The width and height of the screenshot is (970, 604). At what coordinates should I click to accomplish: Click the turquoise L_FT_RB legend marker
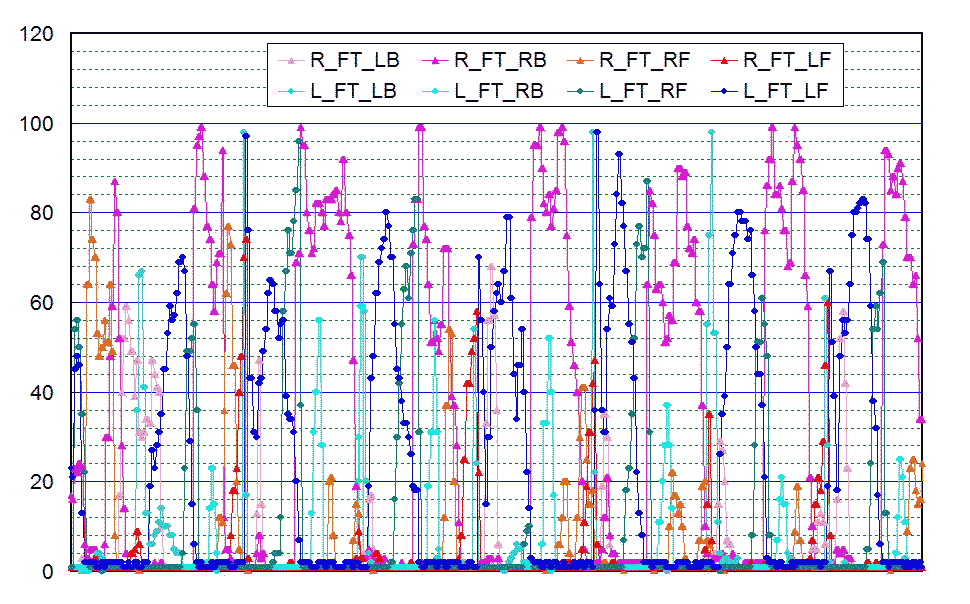pos(436,92)
